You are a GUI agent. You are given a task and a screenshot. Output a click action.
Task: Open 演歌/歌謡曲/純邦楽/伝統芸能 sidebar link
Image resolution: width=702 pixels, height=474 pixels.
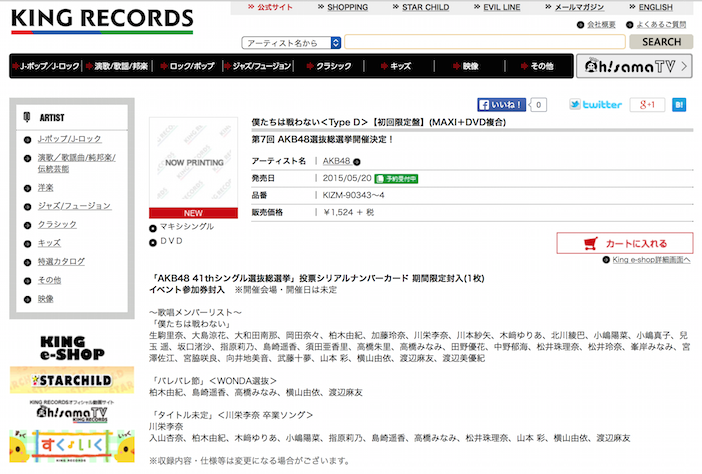coord(77,163)
